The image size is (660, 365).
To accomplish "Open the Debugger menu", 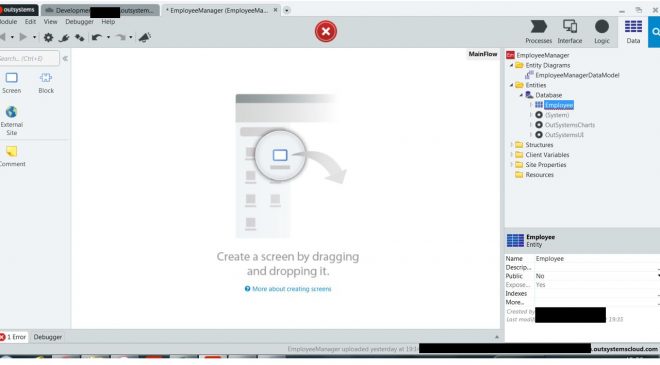I will [x=79, y=21].
